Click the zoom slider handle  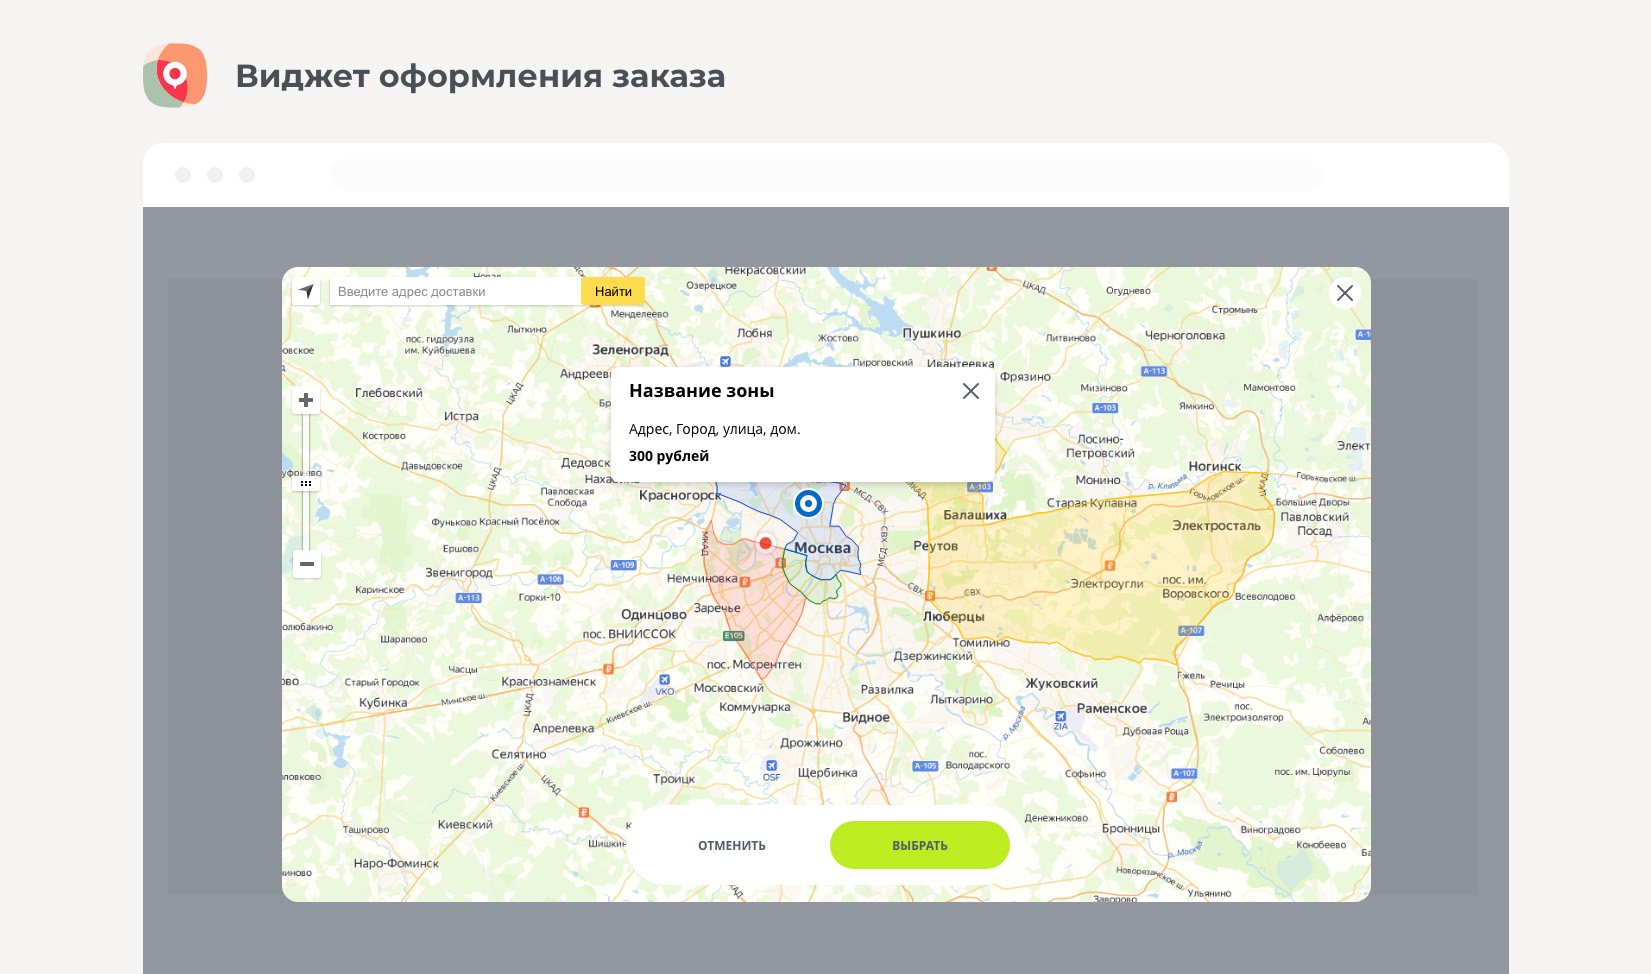[x=306, y=483]
